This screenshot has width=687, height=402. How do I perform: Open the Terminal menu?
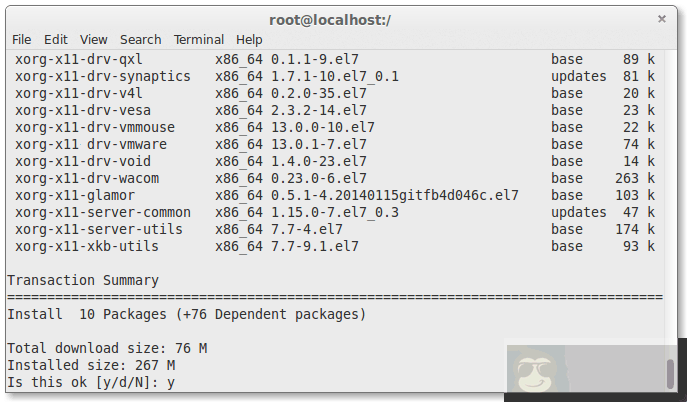198,40
